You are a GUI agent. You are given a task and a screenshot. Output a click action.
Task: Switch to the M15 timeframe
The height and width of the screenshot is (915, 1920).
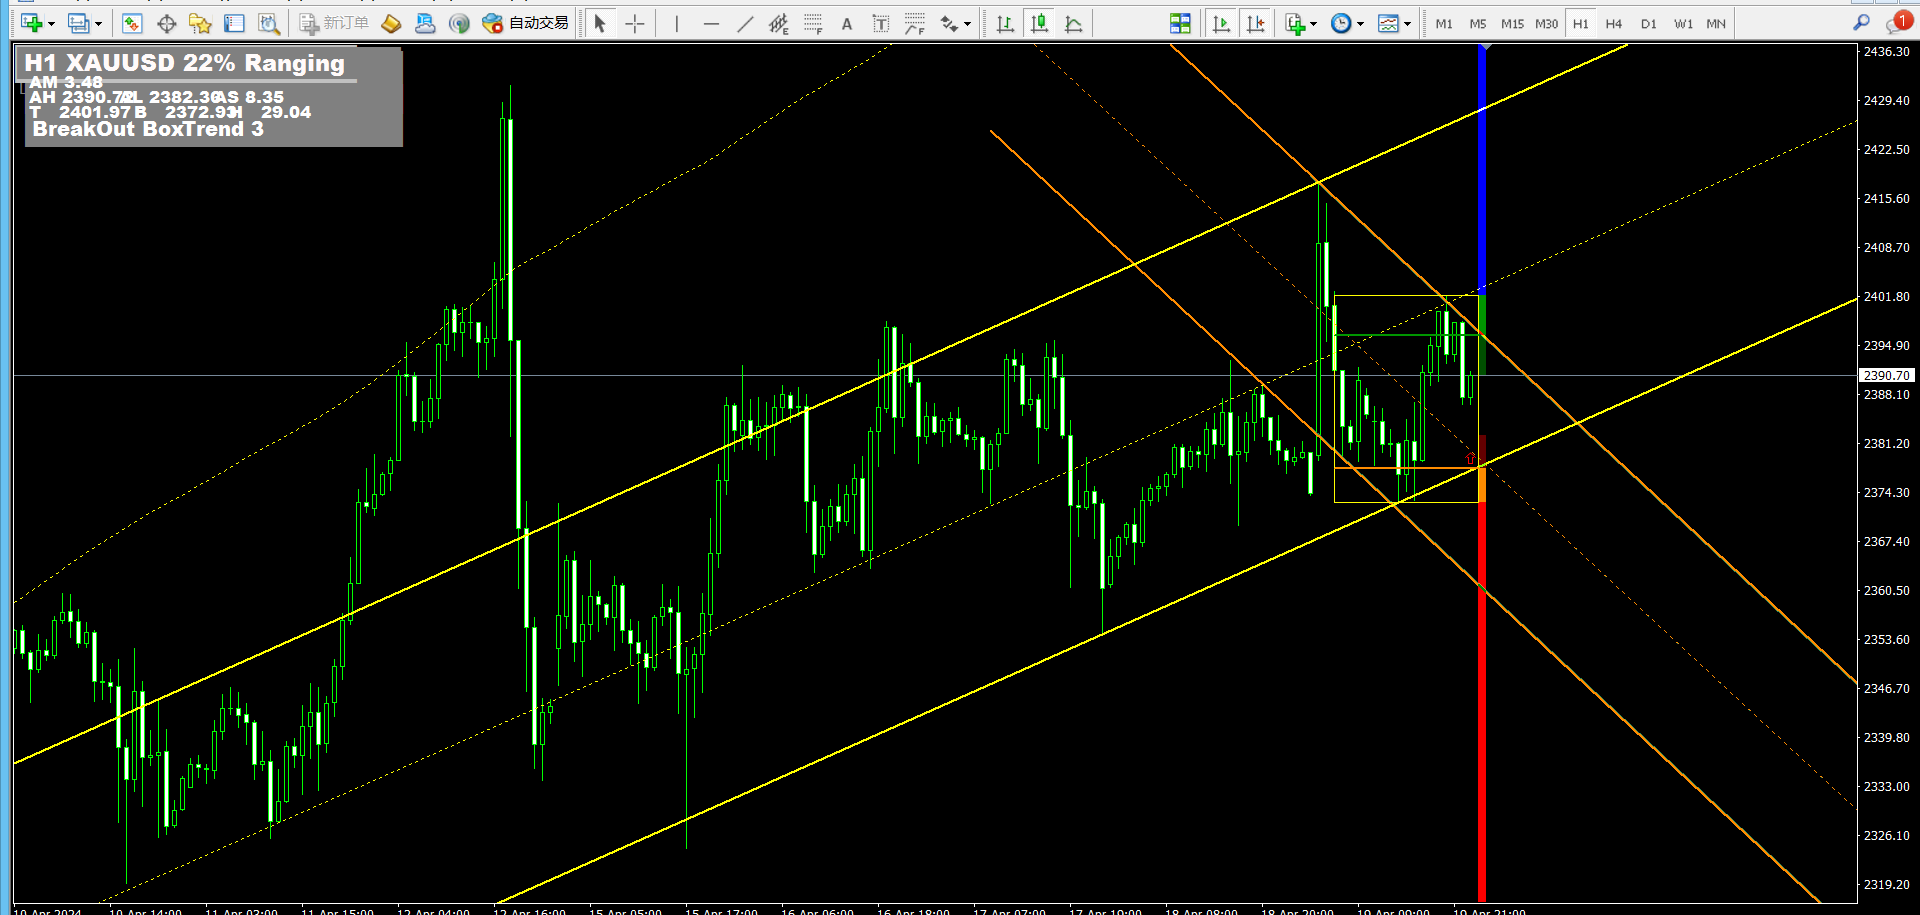(1512, 24)
